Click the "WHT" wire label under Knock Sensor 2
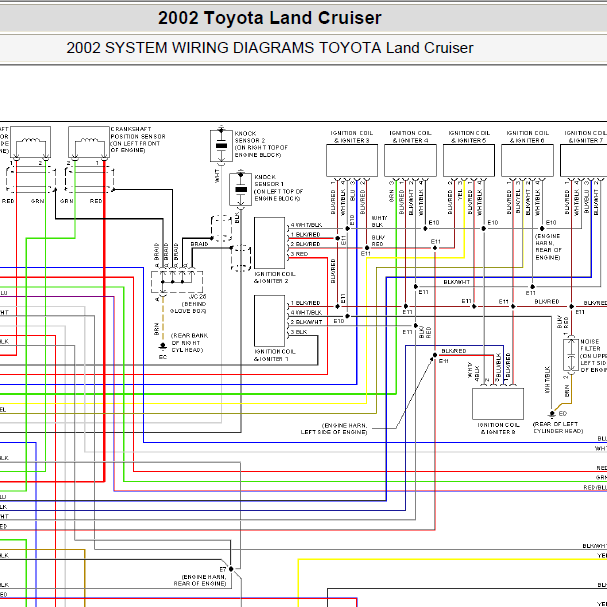The image size is (607, 607). pos(217,177)
